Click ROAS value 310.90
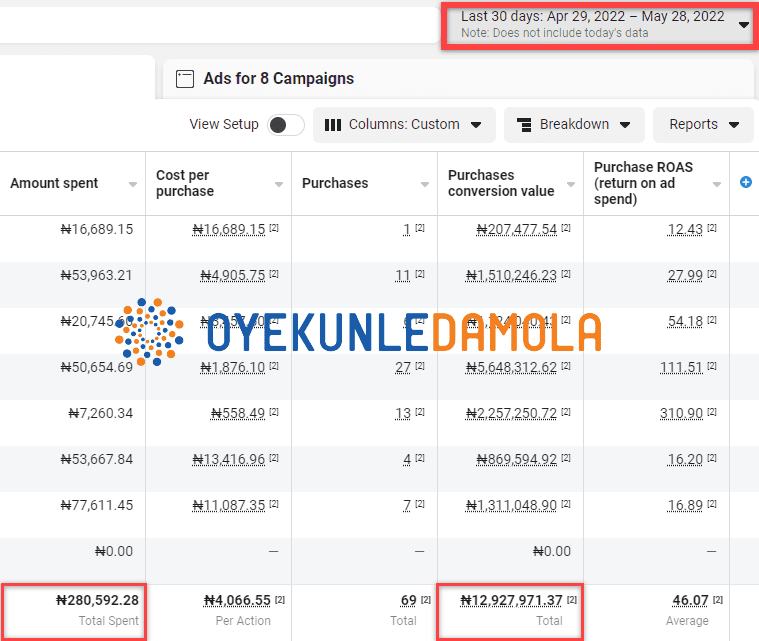This screenshot has height=641, width=759. tap(682, 413)
